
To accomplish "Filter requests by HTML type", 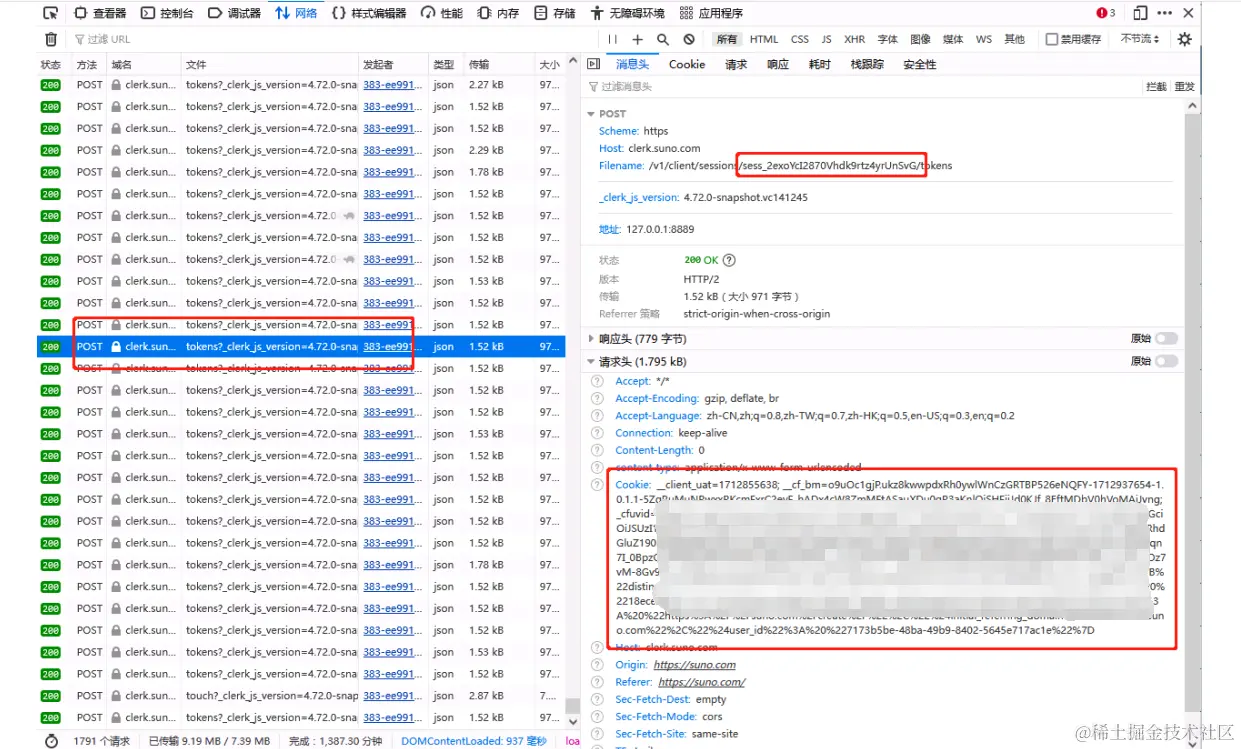I will click(764, 39).
